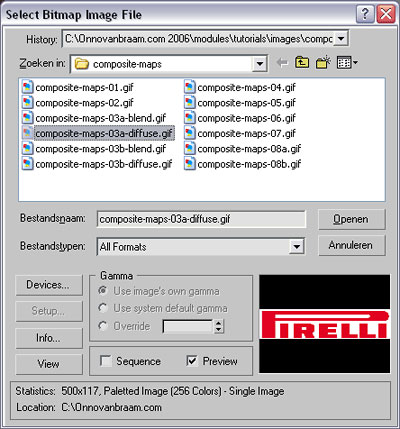This screenshot has width=400, height=429.
Task: Toggle the Preview checkbox
Action: point(192,361)
